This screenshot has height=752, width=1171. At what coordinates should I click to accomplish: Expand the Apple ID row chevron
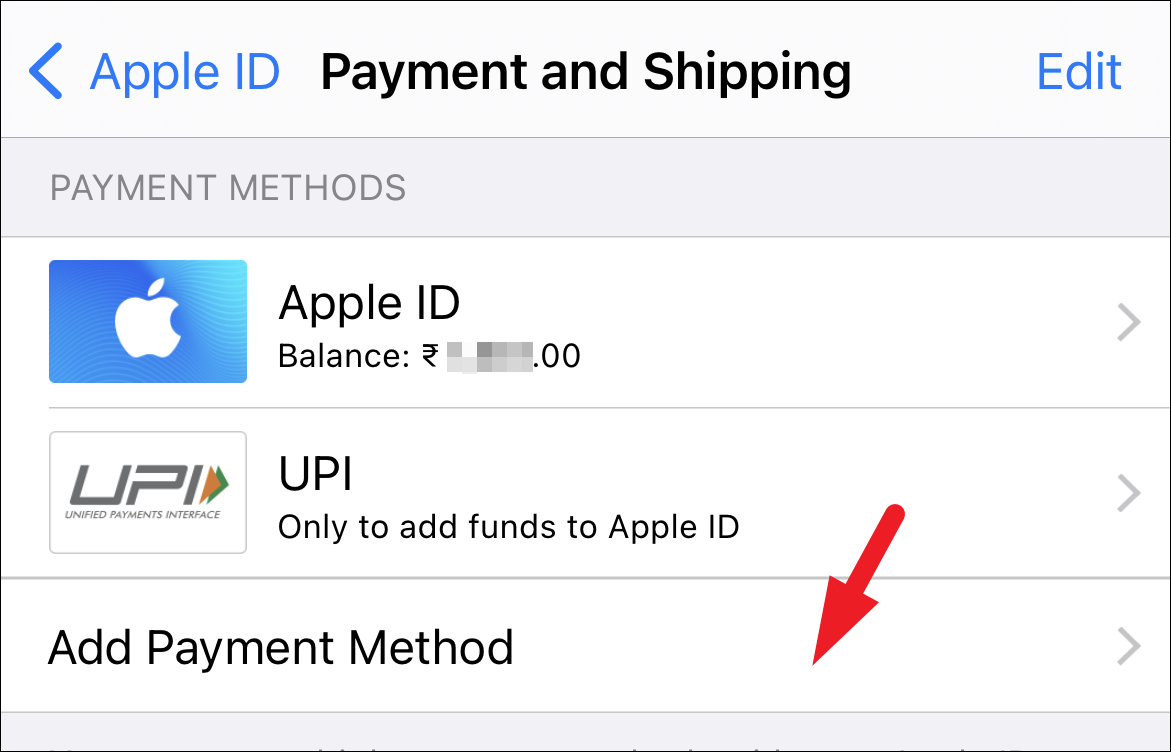[1128, 321]
